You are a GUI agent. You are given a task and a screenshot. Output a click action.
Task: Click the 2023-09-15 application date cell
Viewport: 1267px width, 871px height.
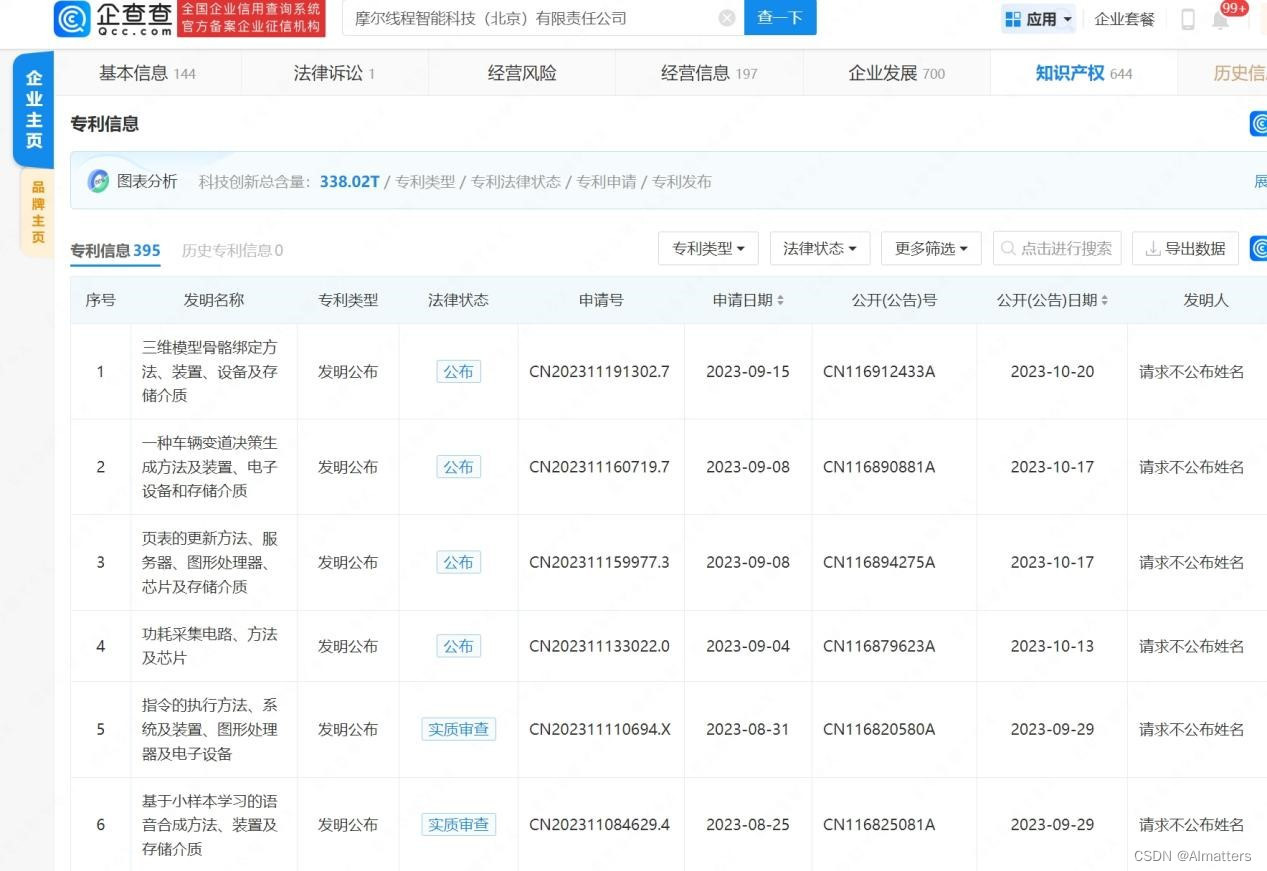[748, 371]
